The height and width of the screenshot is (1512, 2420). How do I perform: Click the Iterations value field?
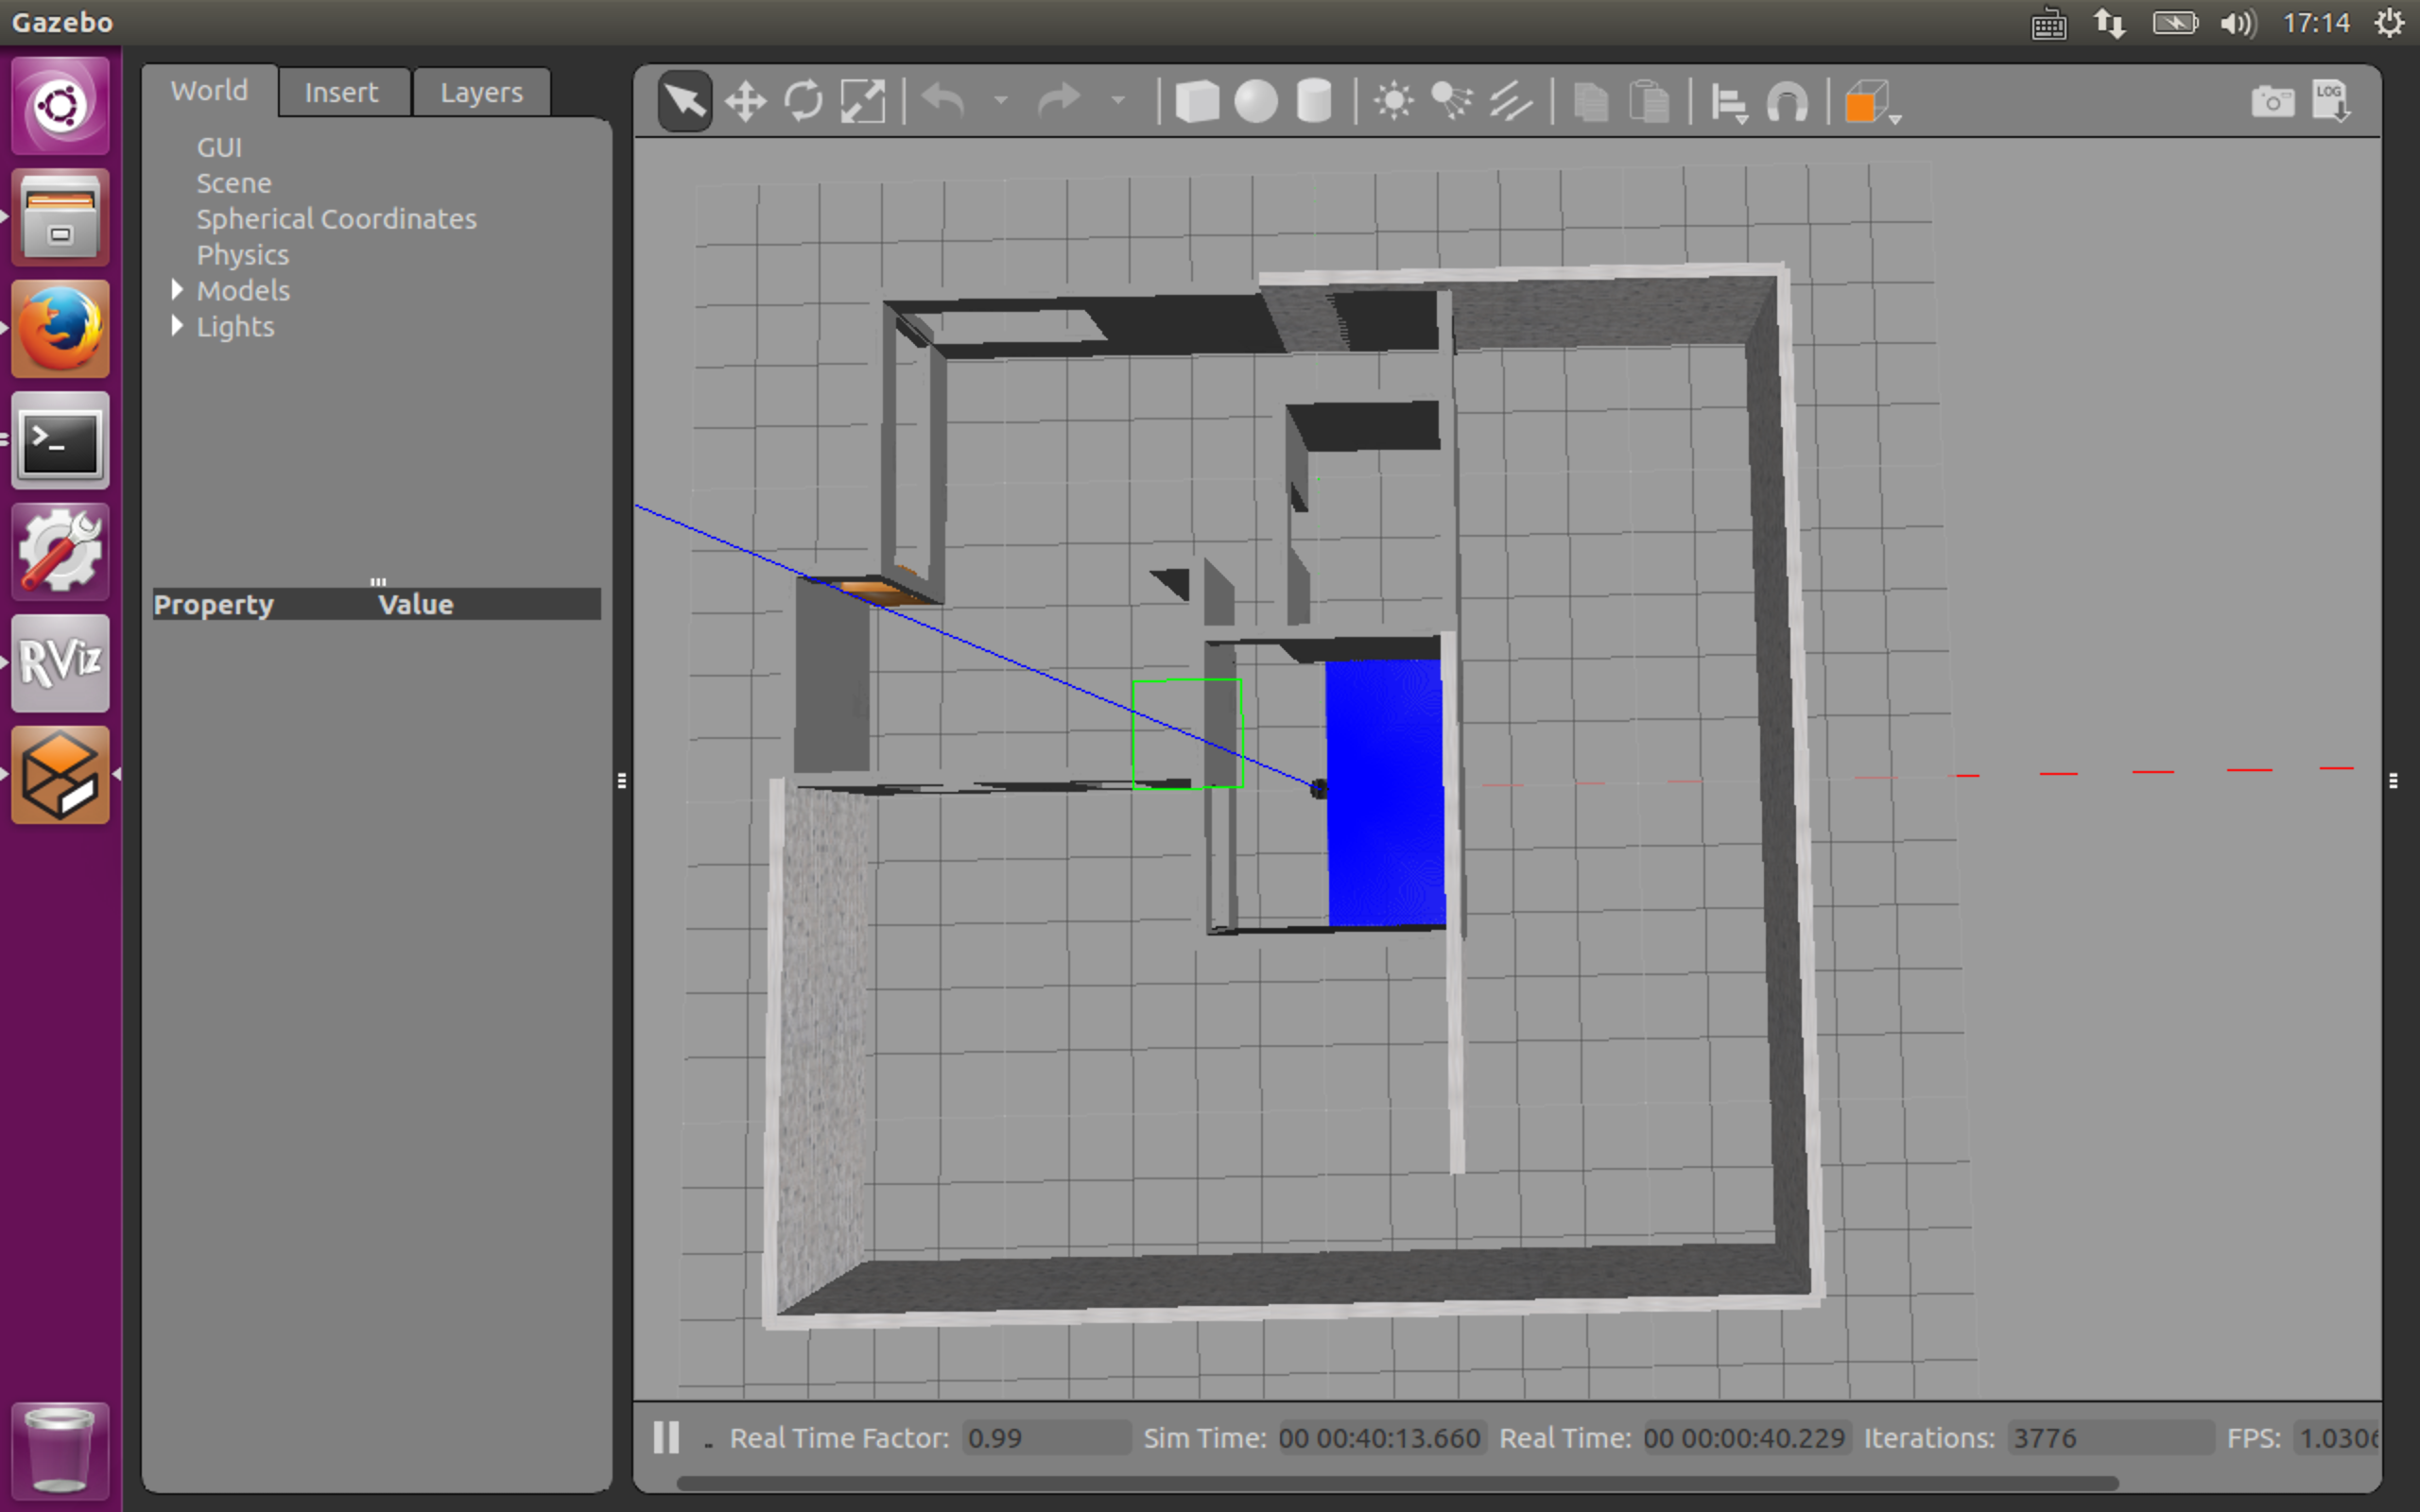2110,1438
